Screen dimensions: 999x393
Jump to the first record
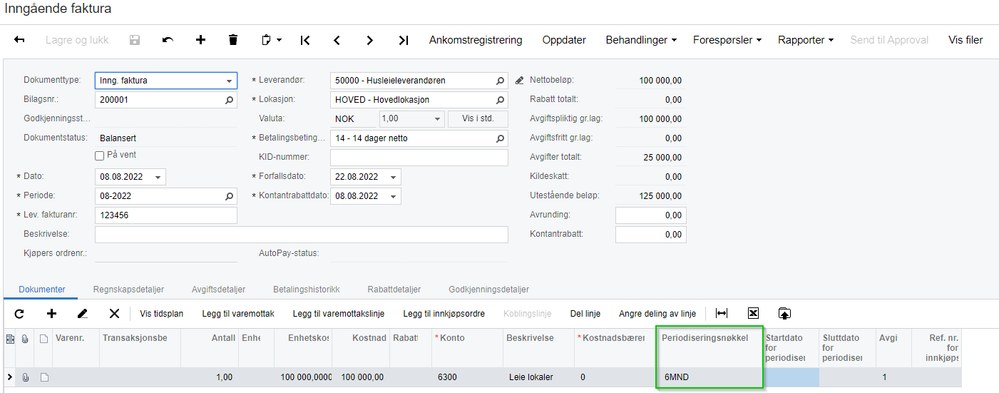click(305, 40)
